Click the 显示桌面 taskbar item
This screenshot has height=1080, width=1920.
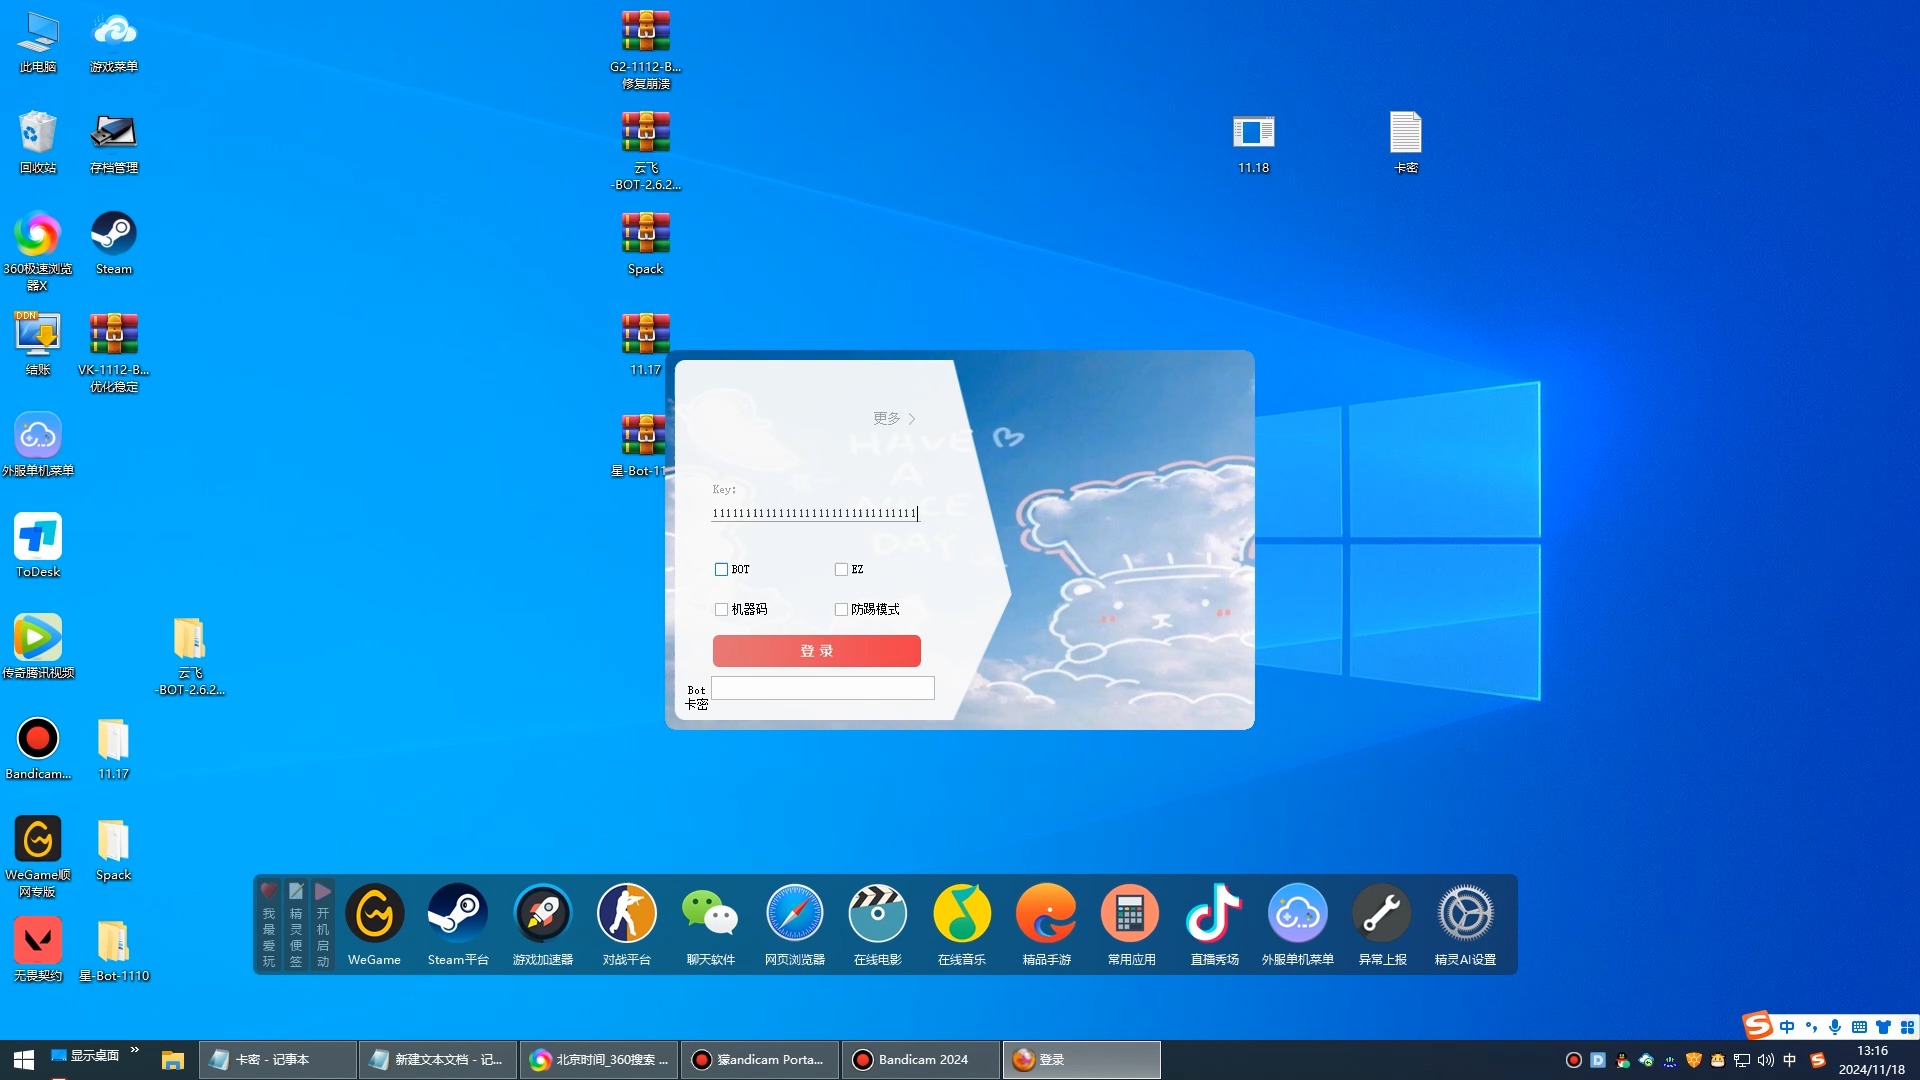tap(85, 1055)
